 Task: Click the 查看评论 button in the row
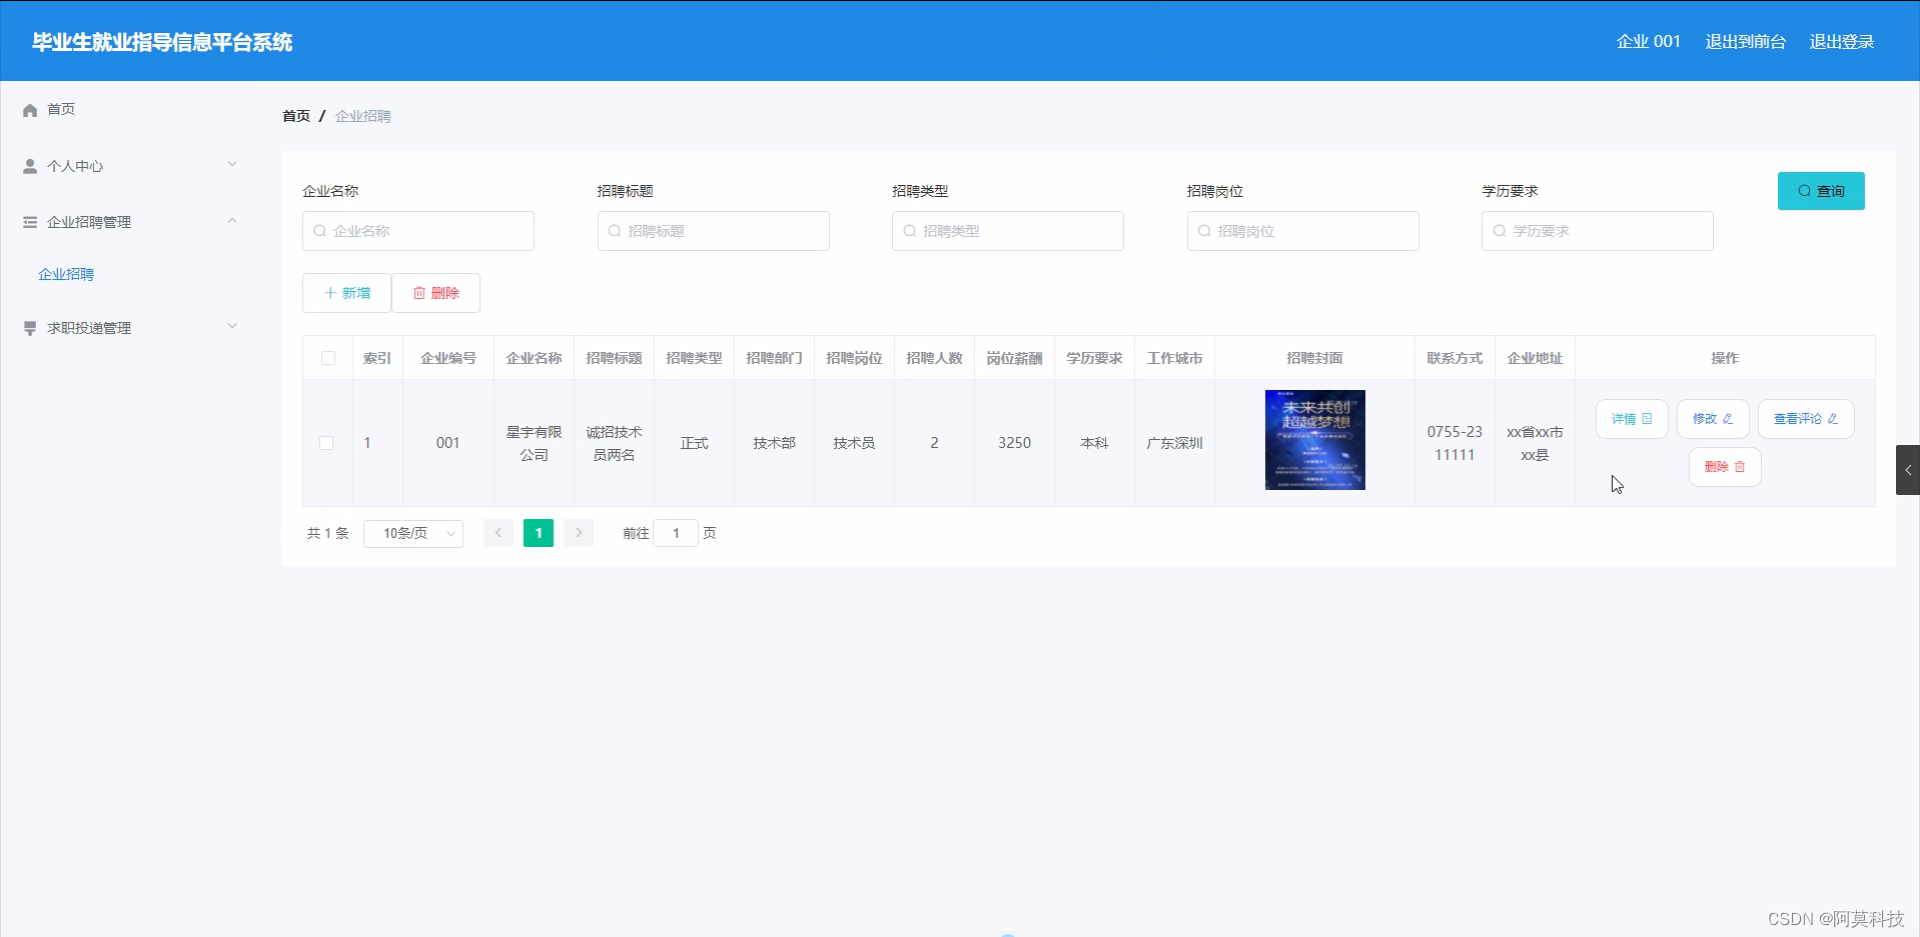click(1804, 419)
